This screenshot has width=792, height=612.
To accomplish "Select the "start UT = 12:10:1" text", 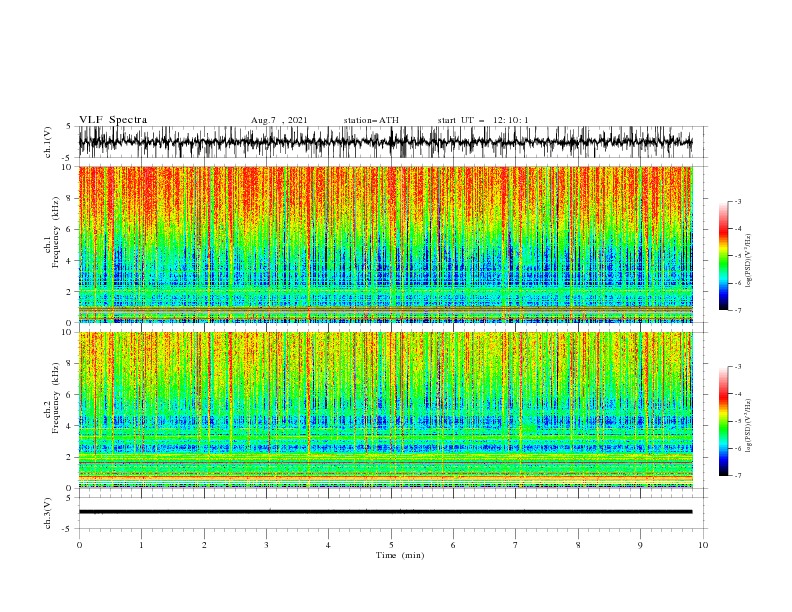I will 483,120.
